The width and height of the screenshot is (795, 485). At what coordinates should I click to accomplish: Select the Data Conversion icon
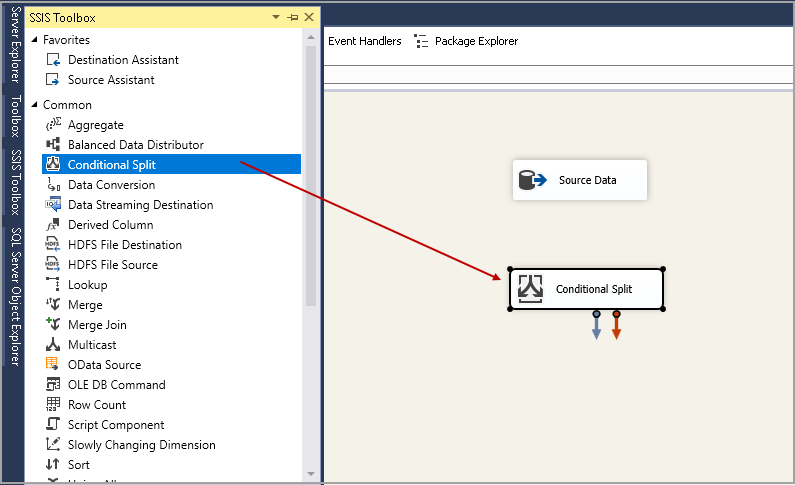[x=53, y=184]
